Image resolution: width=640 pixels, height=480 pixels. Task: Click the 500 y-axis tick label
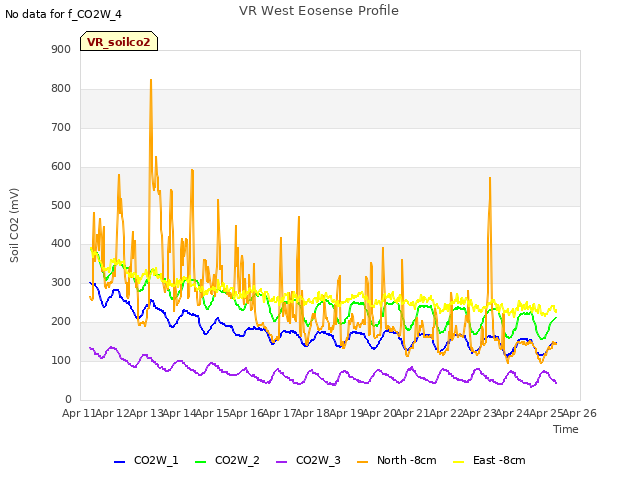click(x=61, y=205)
